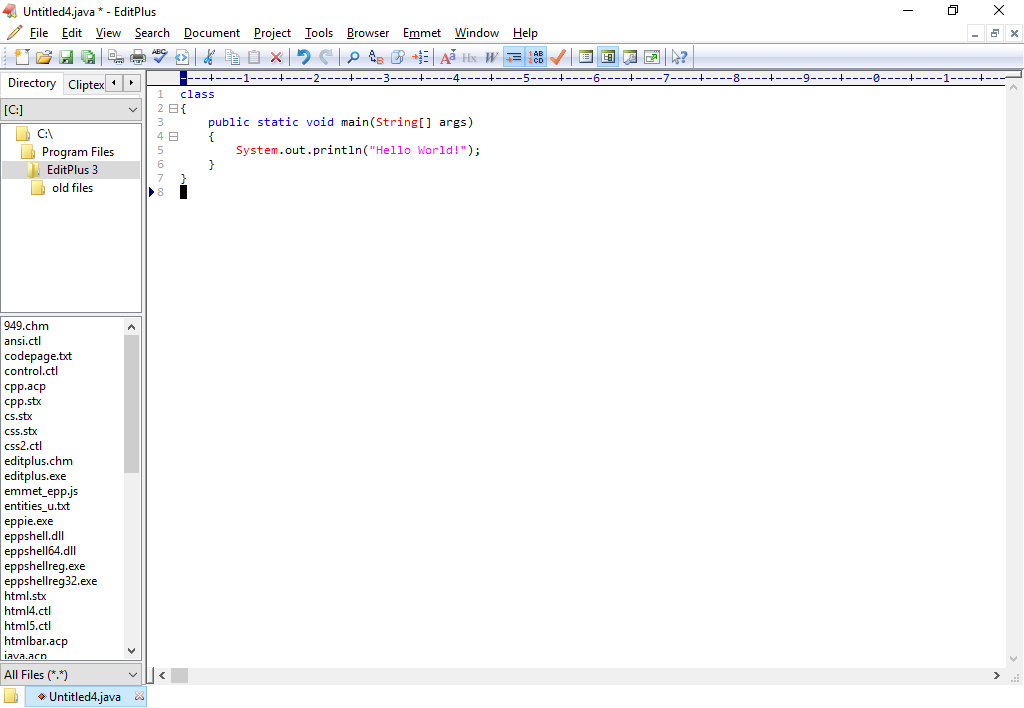
Task: Create a new document with the New icon
Action: [20, 57]
